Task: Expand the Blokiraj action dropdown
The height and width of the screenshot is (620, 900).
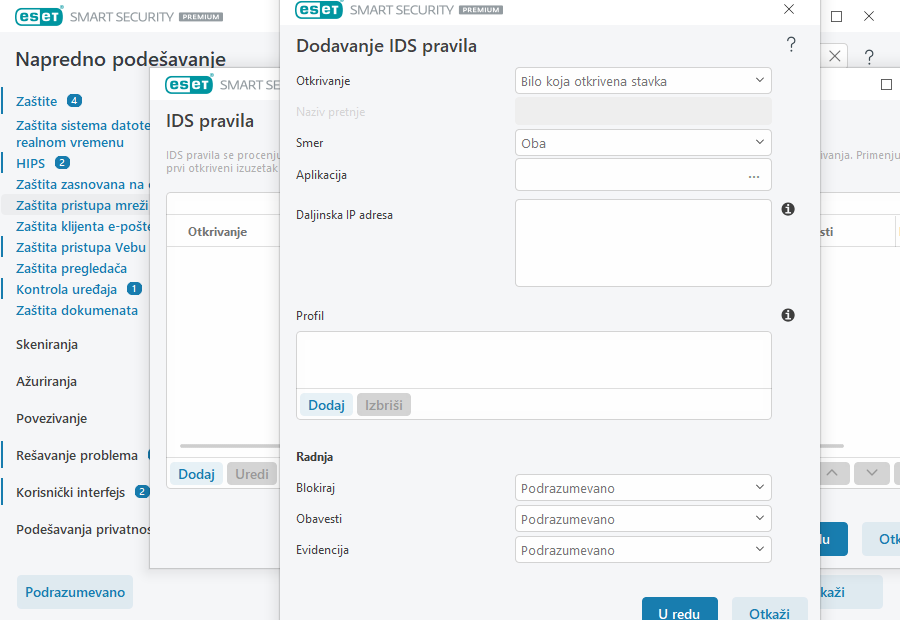Action: pyautogui.click(x=643, y=488)
